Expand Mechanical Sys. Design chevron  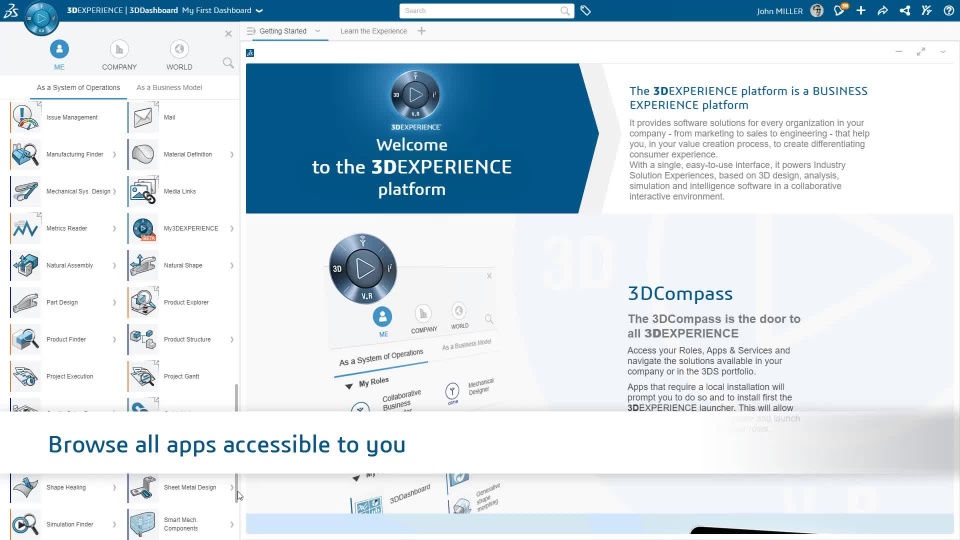coord(114,192)
